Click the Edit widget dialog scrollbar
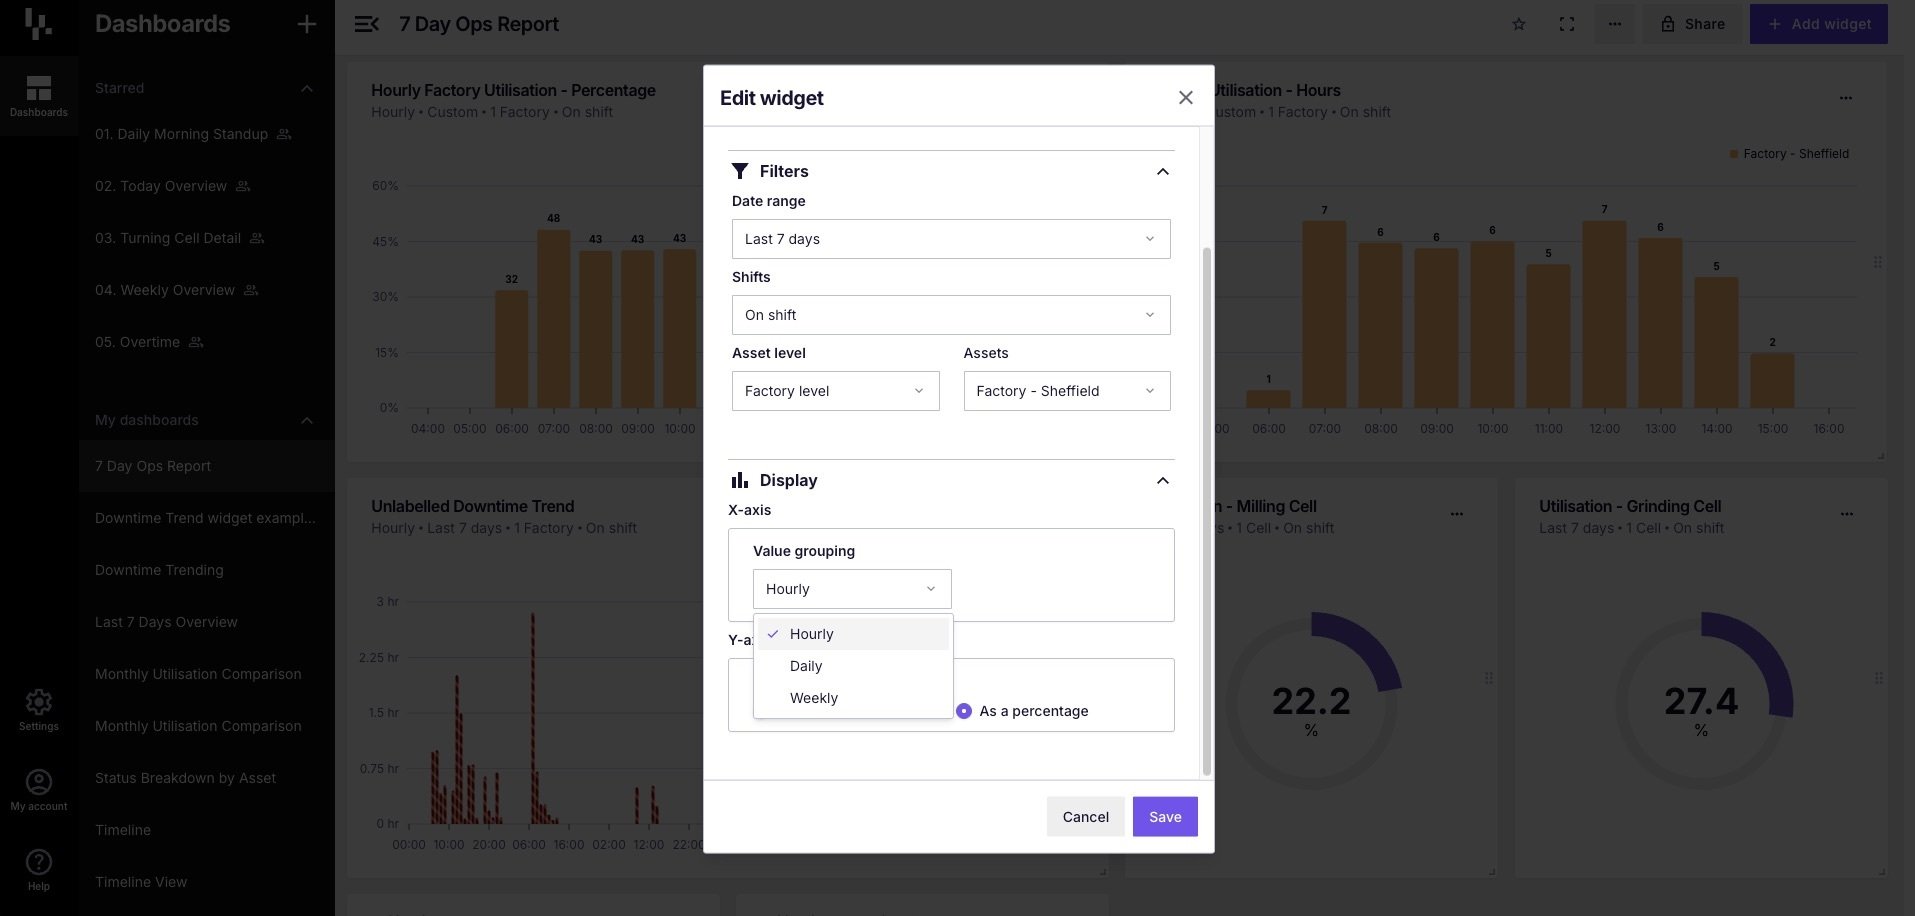Viewport: 1915px width, 916px height. (1206, 510)
